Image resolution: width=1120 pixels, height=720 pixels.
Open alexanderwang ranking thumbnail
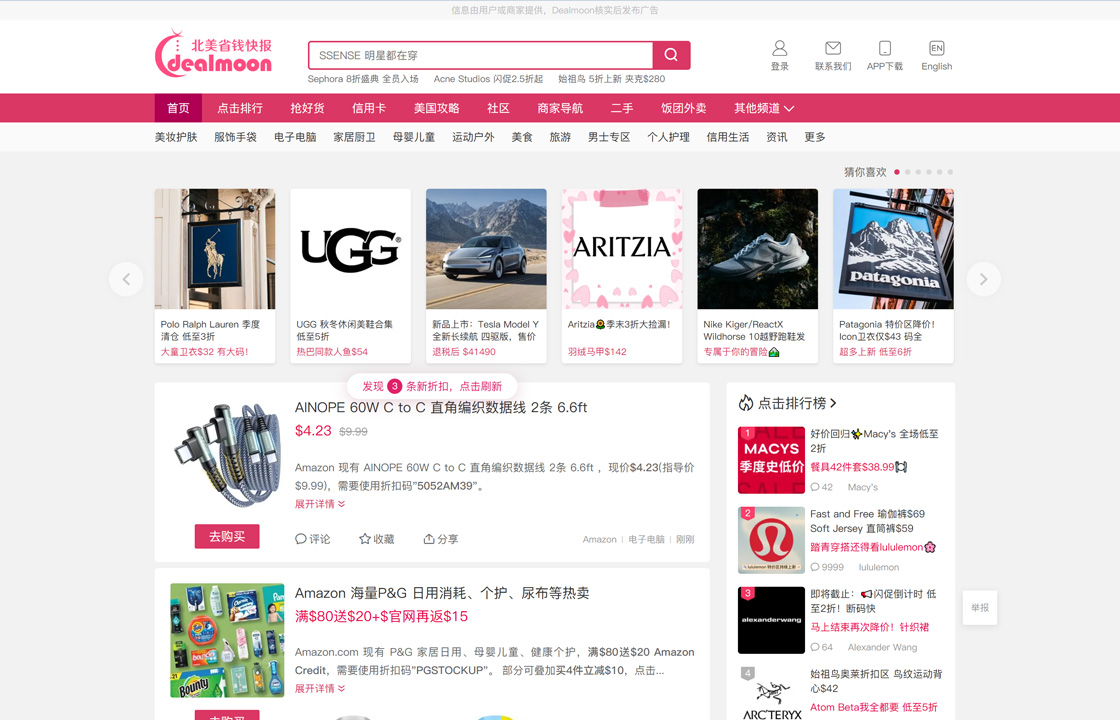pyautogui.click(x=771, y=620)
